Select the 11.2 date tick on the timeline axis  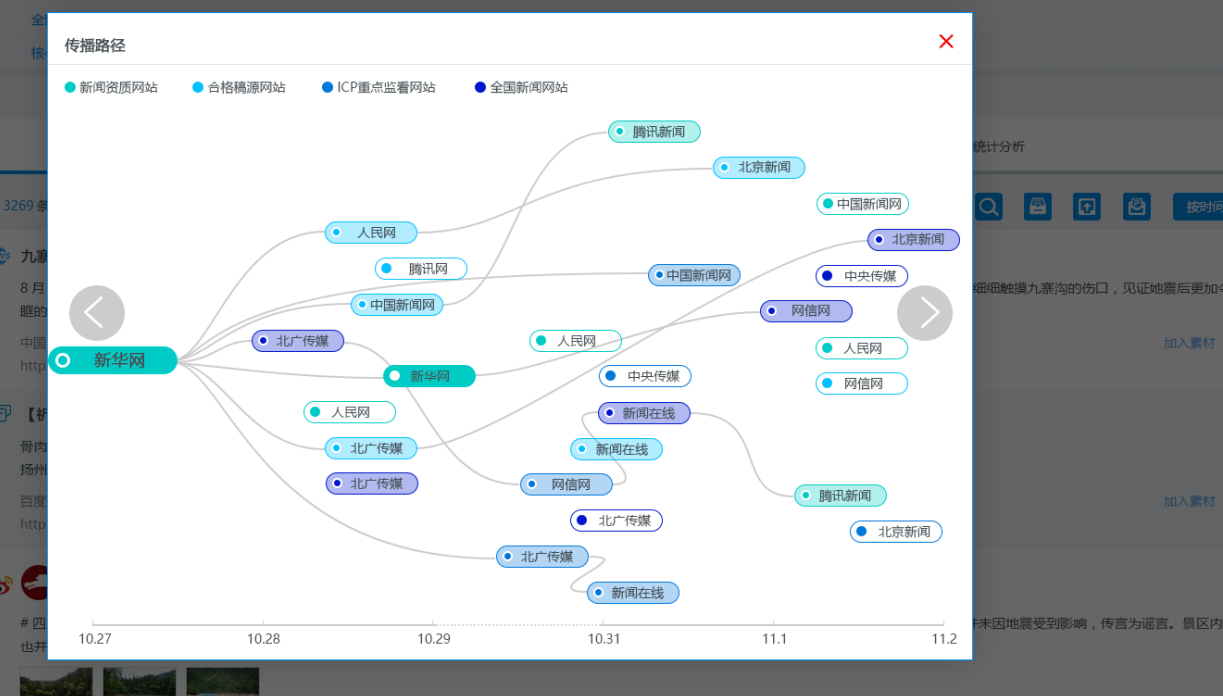tap(944, 638)
